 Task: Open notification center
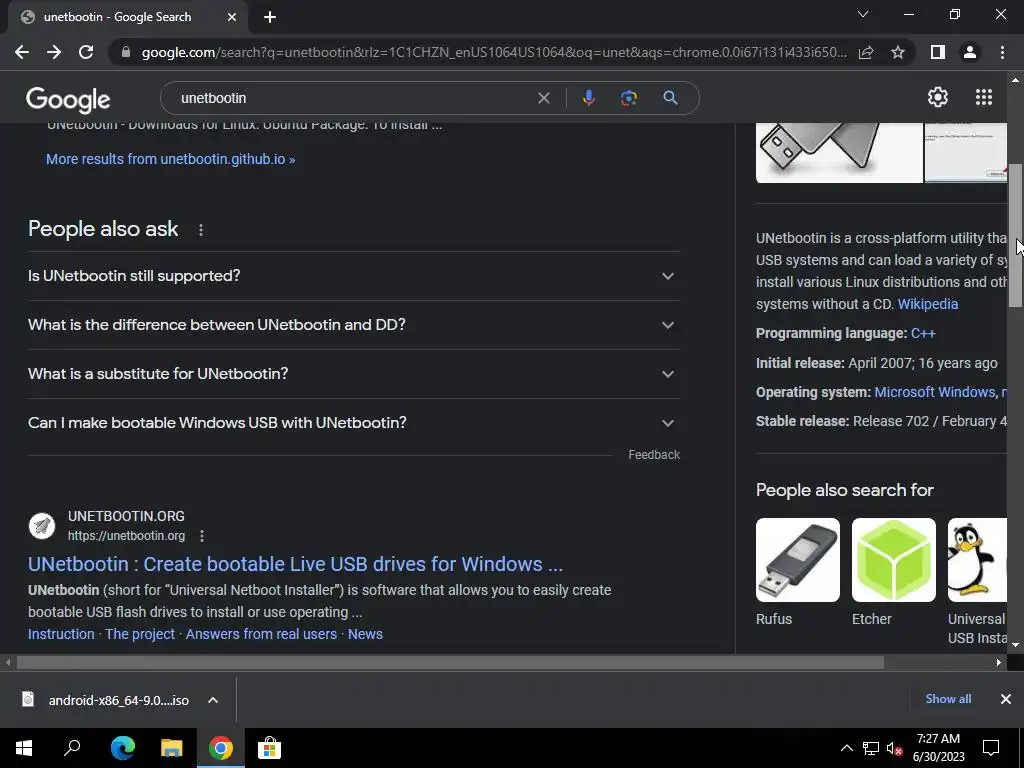[x=991, y=748]
